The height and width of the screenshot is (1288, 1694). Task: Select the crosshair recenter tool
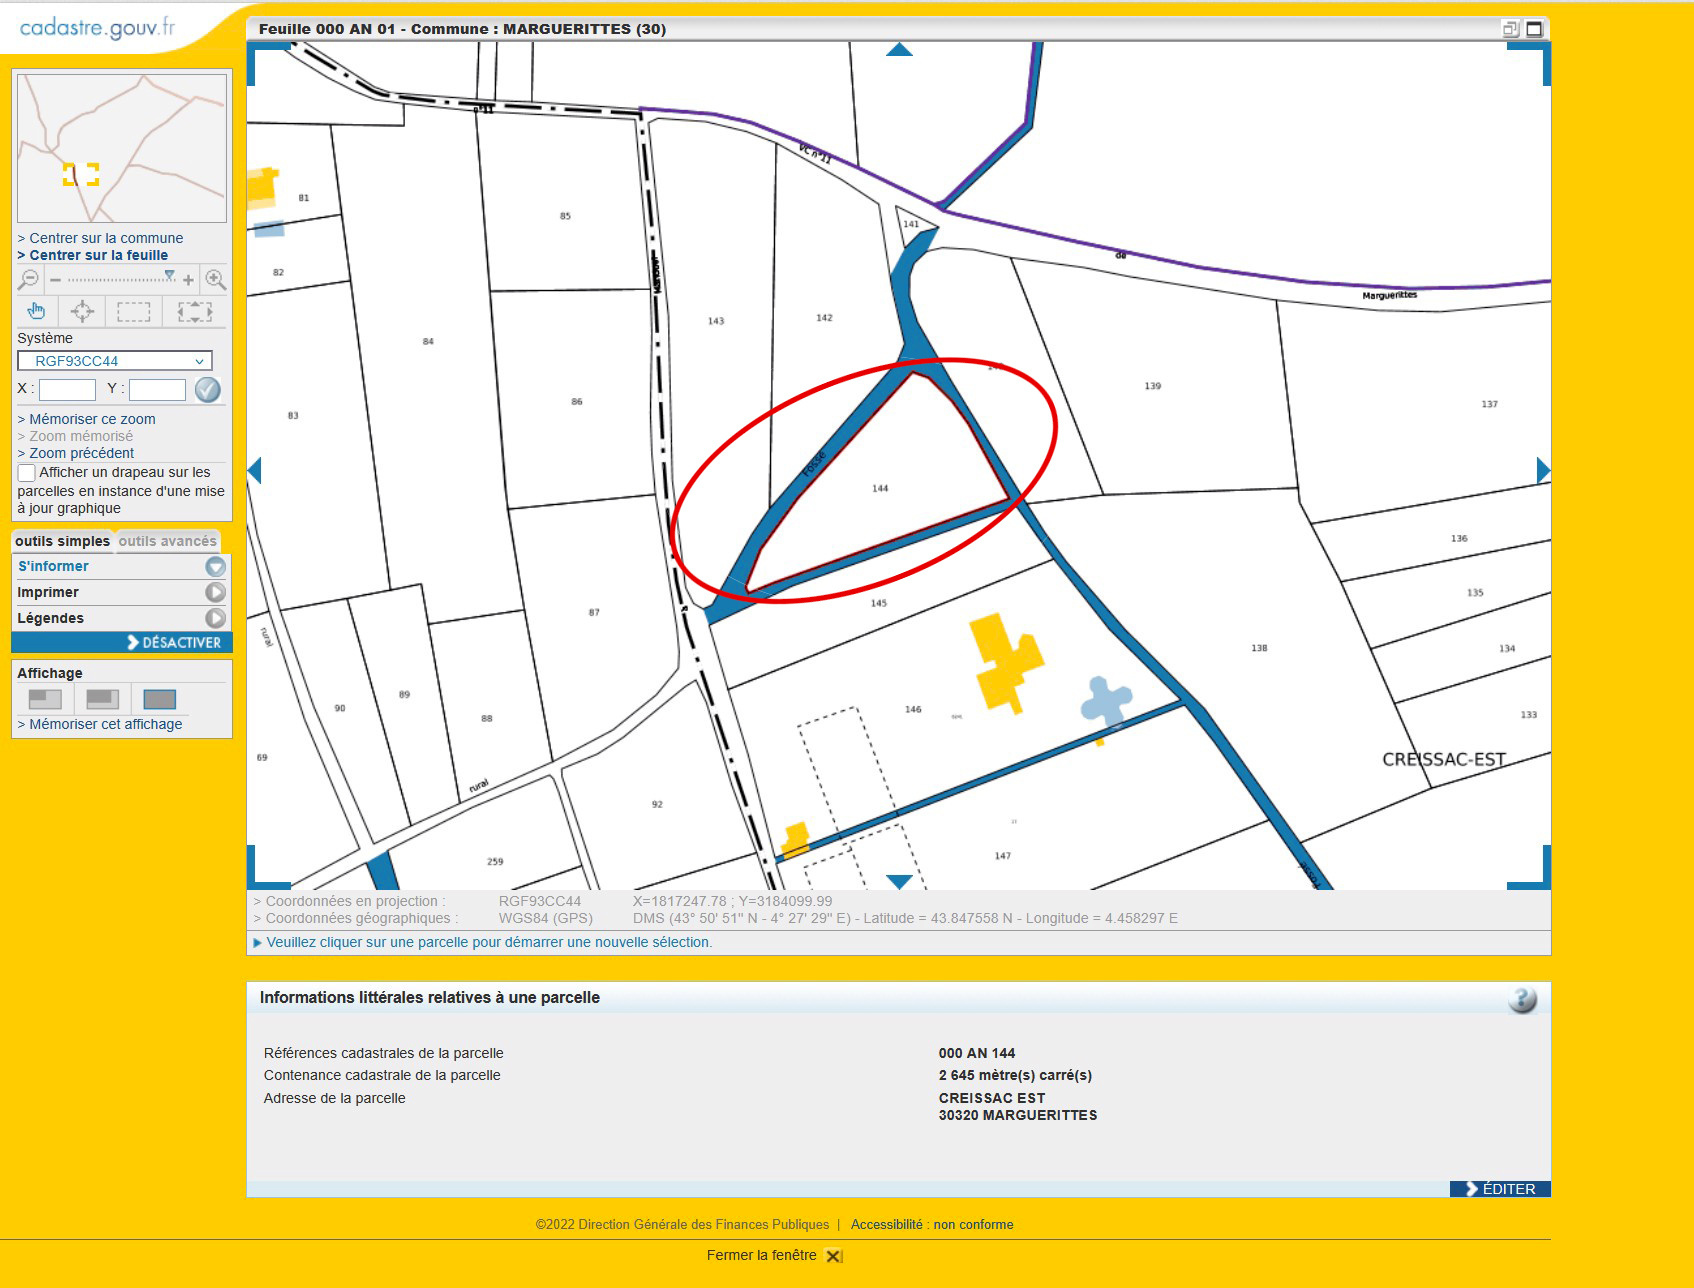(x=83, y=311)
